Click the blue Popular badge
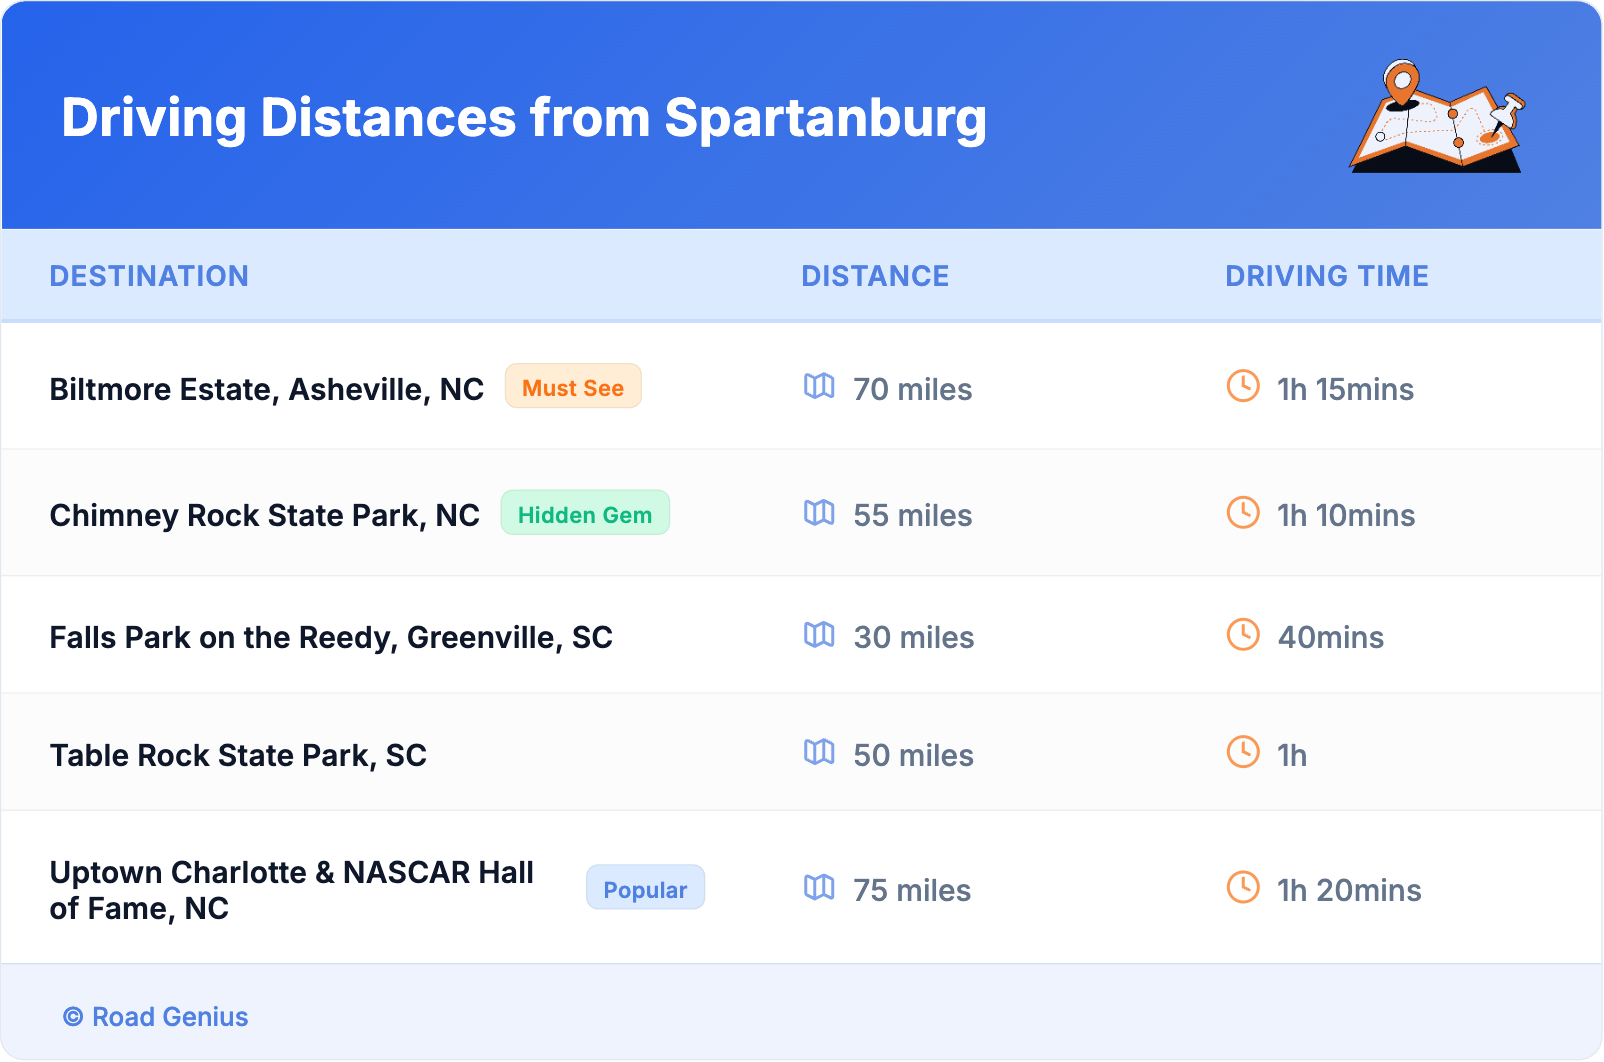1604x1062 pixels. point(645,889)
